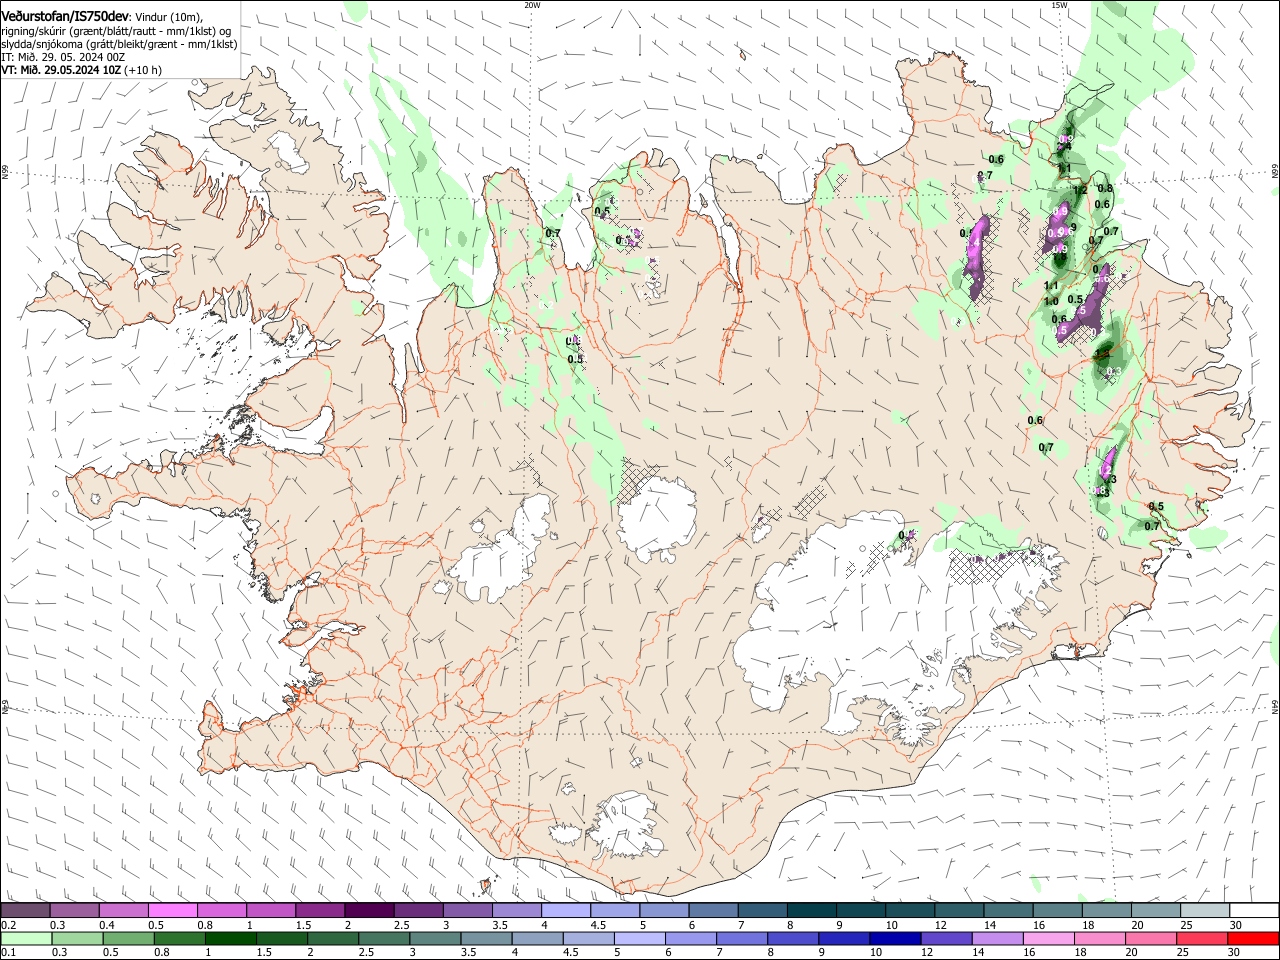Pick the white 30 mm snow legend swatch

[x=1255, y=910]
